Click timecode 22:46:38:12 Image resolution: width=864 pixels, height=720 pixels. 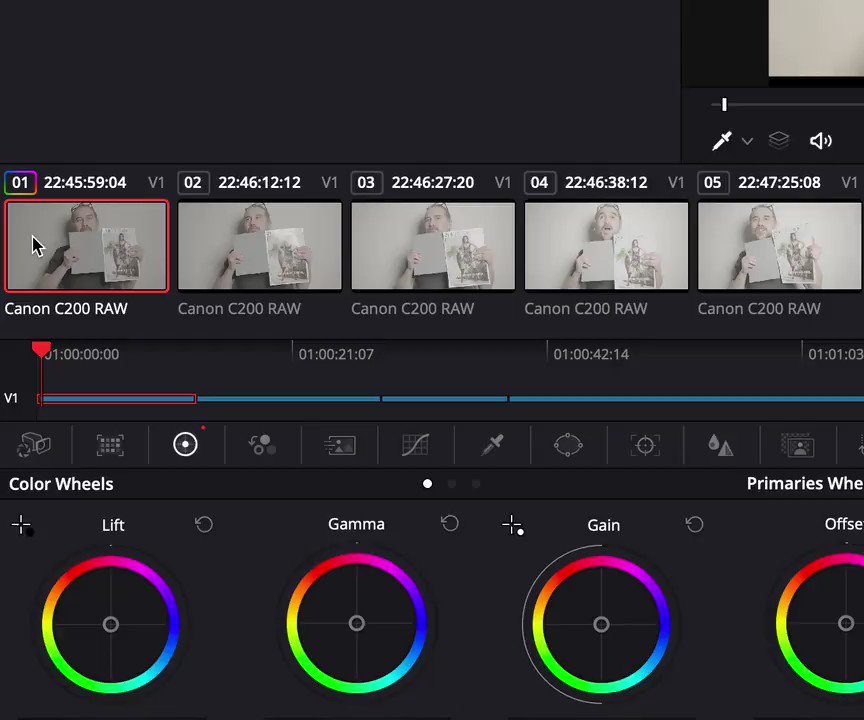tap(606, 182)
